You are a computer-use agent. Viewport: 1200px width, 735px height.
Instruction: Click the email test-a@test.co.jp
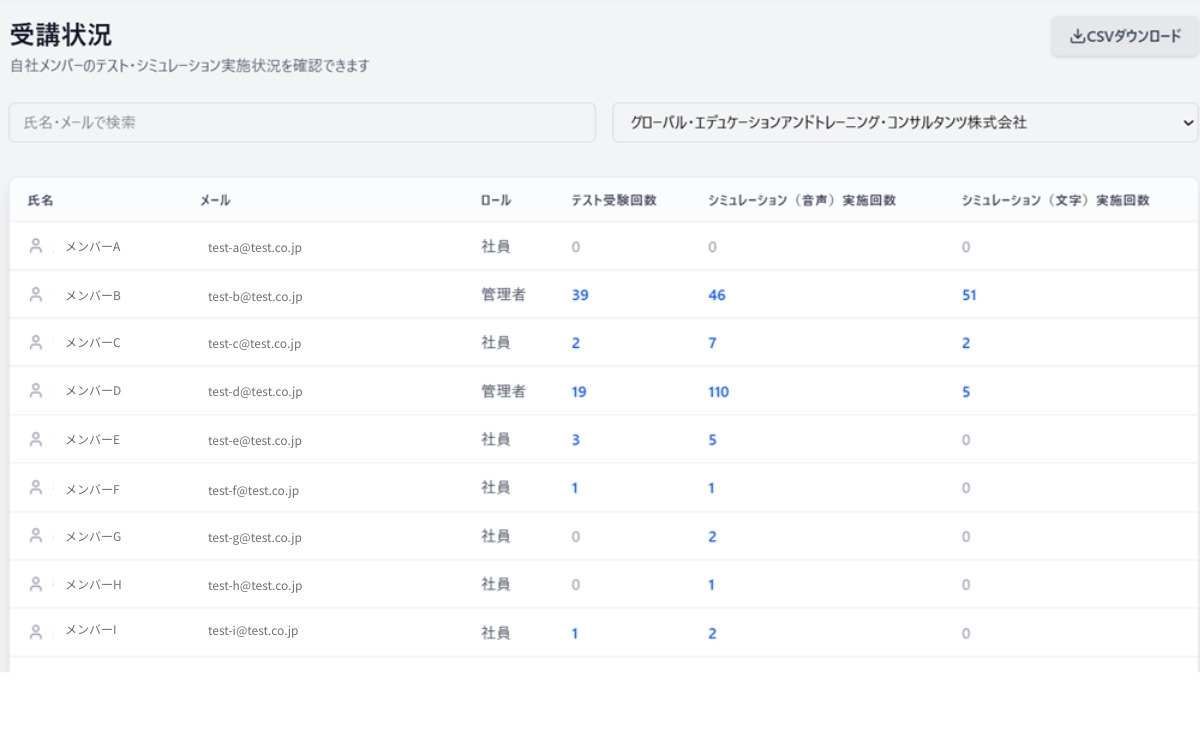(255, 247)
